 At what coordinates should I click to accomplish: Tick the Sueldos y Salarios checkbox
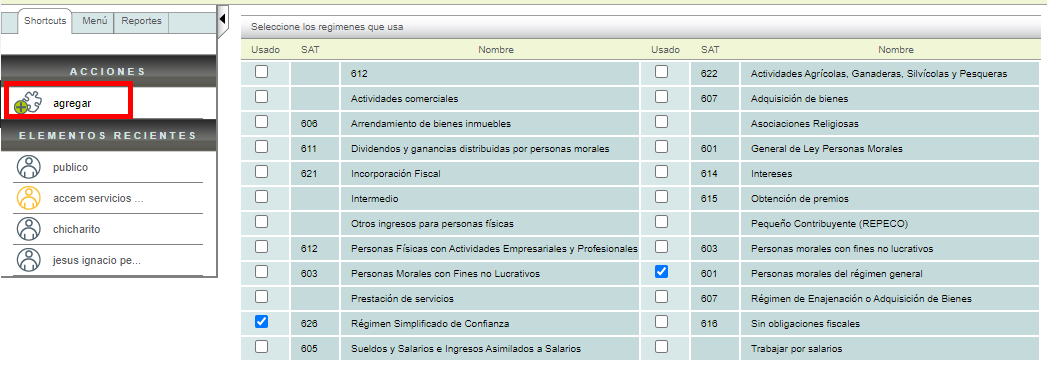pyautogui.click(x=262, y=346)
